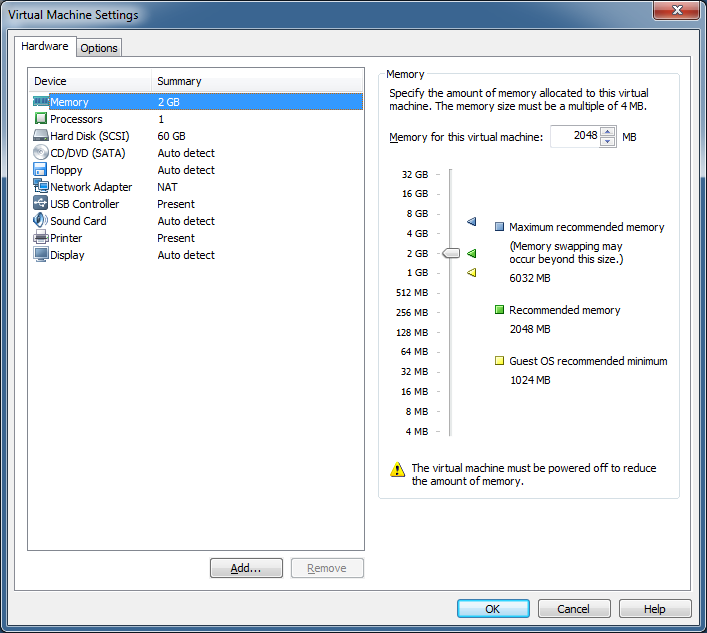
Task: Click the Display monitor icon
Action: tap(41, 255)
